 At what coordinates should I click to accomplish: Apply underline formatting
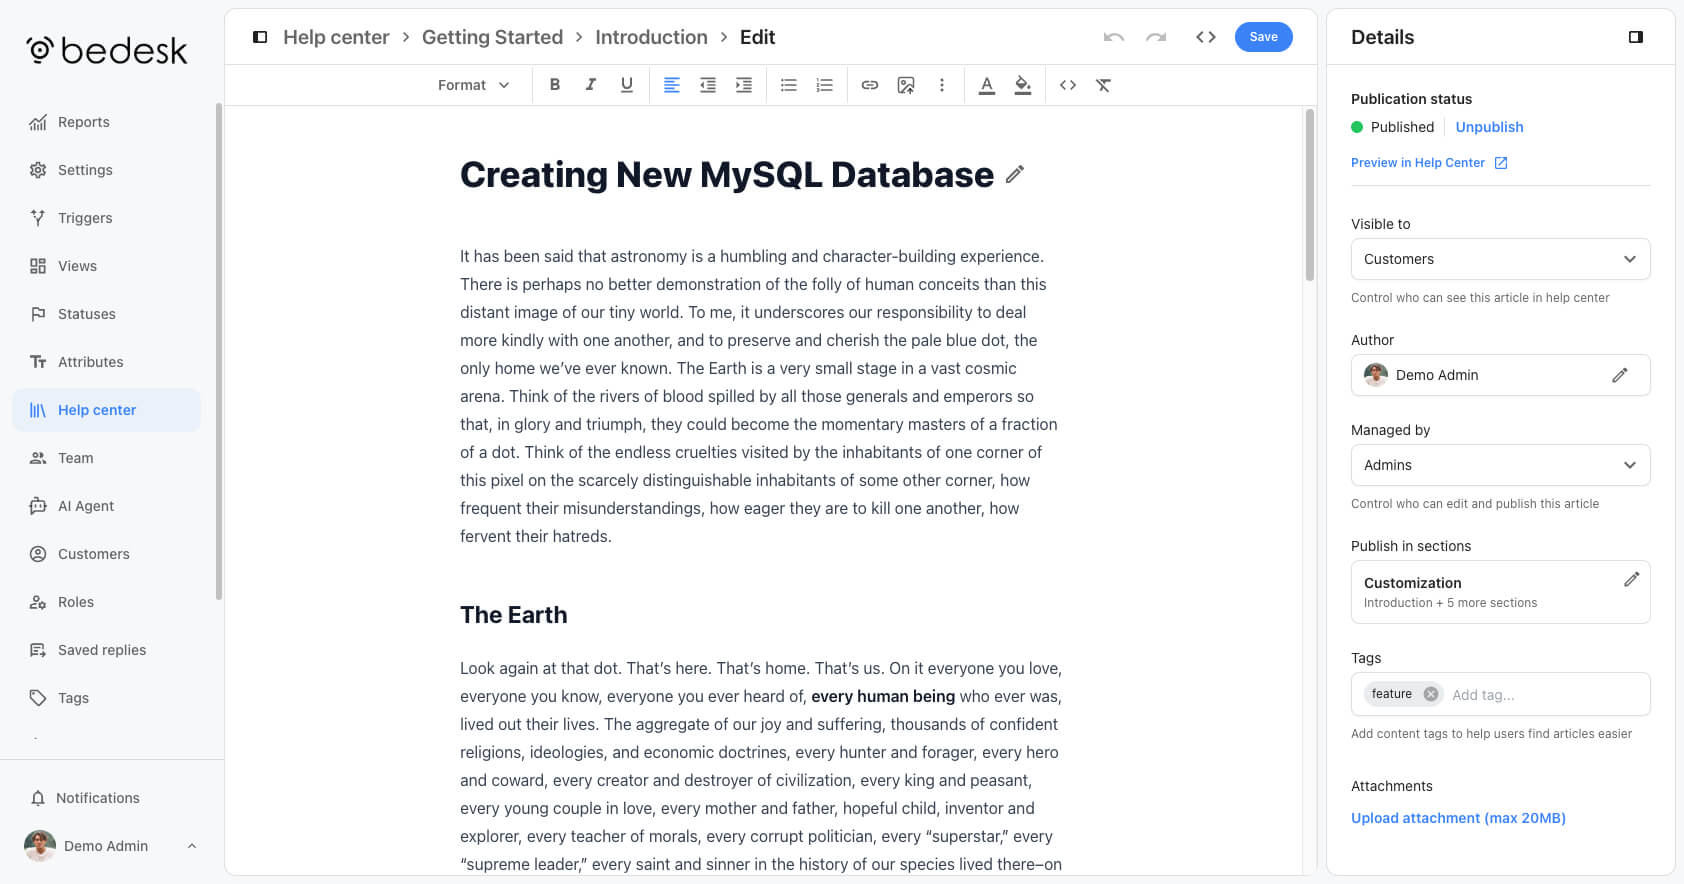(627, 85)
